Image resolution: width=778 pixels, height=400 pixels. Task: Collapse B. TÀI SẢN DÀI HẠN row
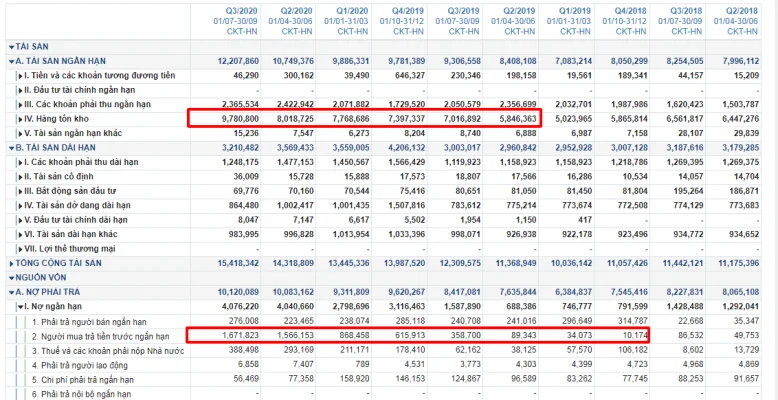pyautogui.click(x=11, y=147)
